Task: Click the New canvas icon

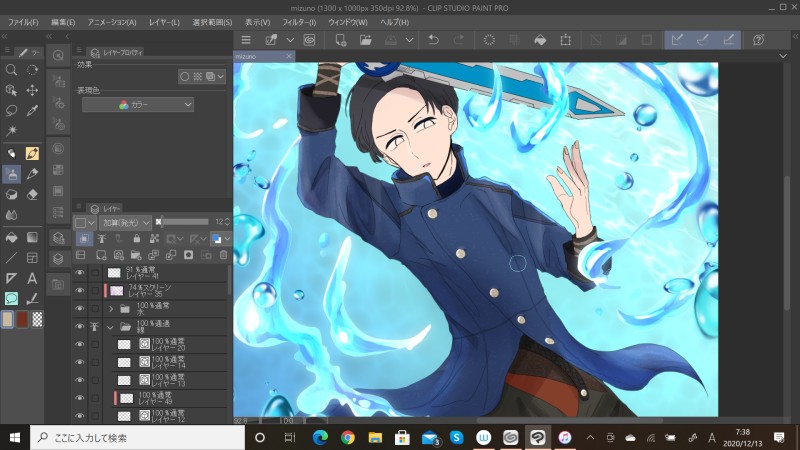Action: [x=340, y=40]
